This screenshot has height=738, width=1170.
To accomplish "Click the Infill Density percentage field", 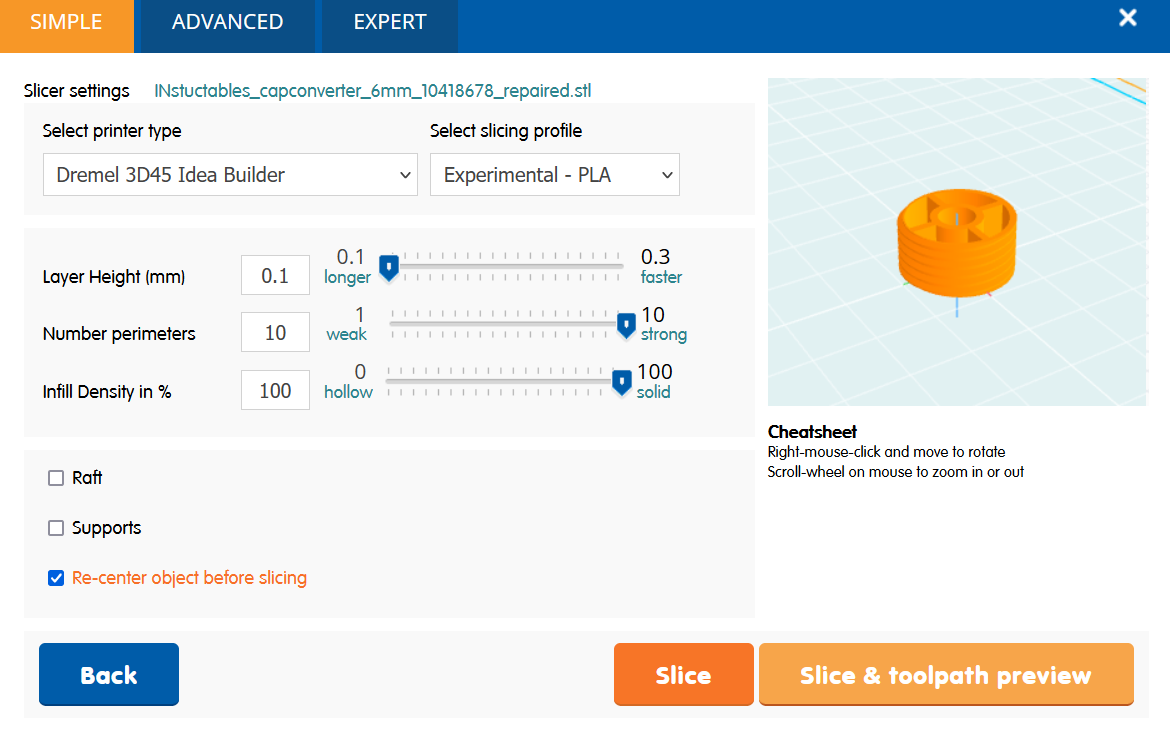I will (275, 391).
